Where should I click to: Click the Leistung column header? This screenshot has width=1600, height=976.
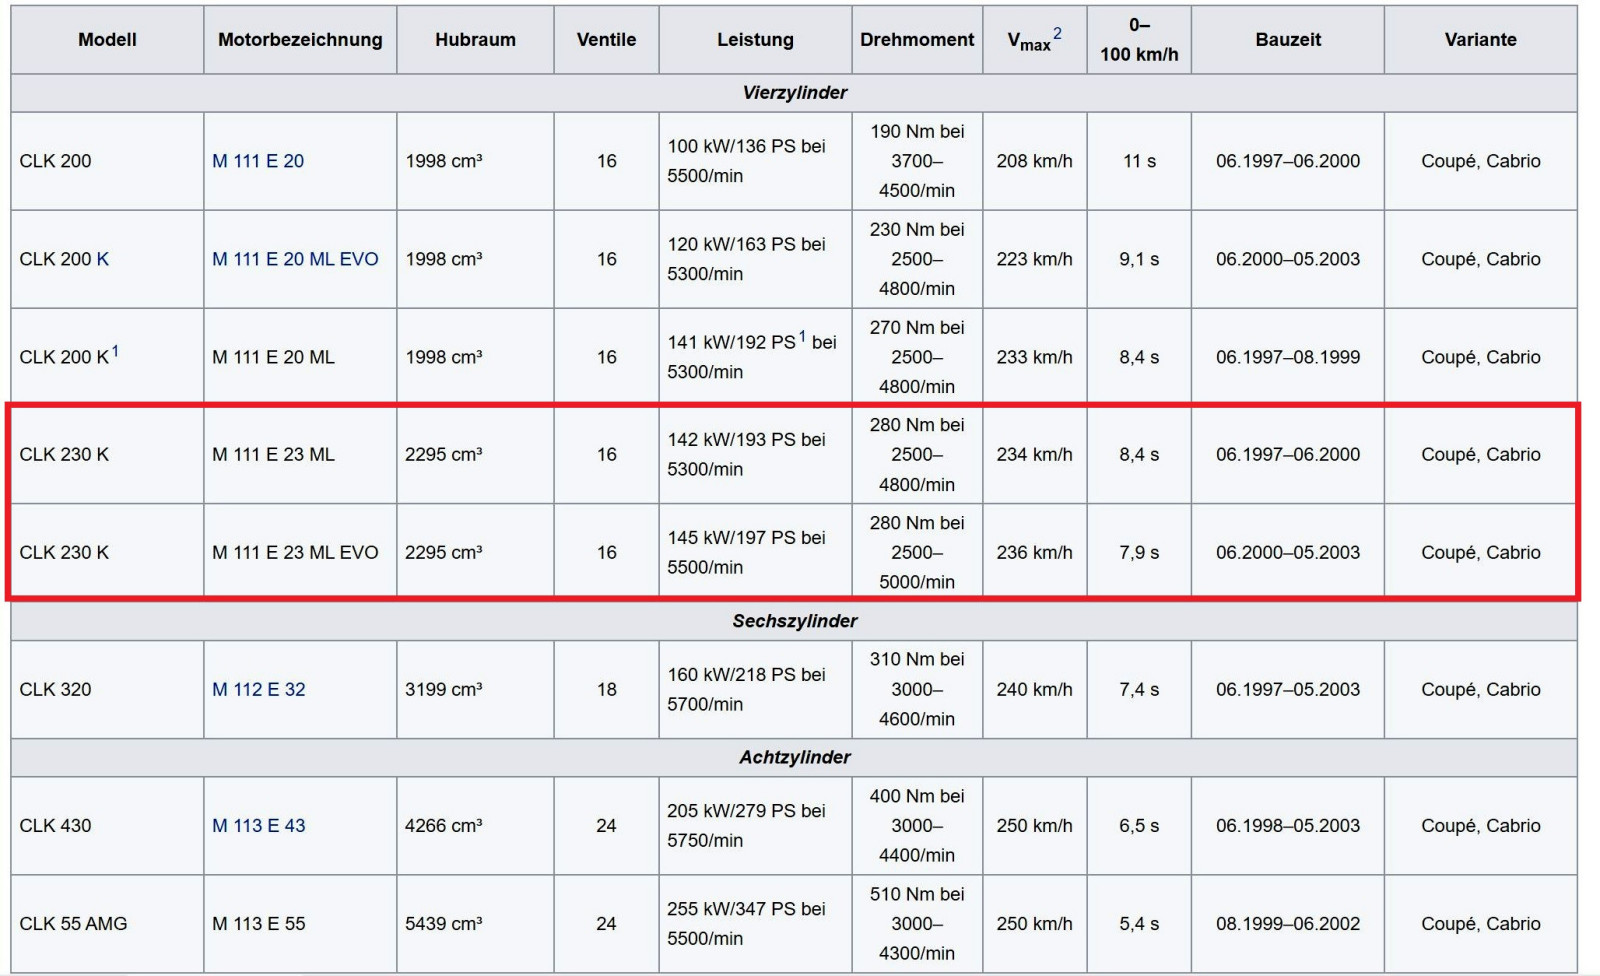tap(755, 40)
